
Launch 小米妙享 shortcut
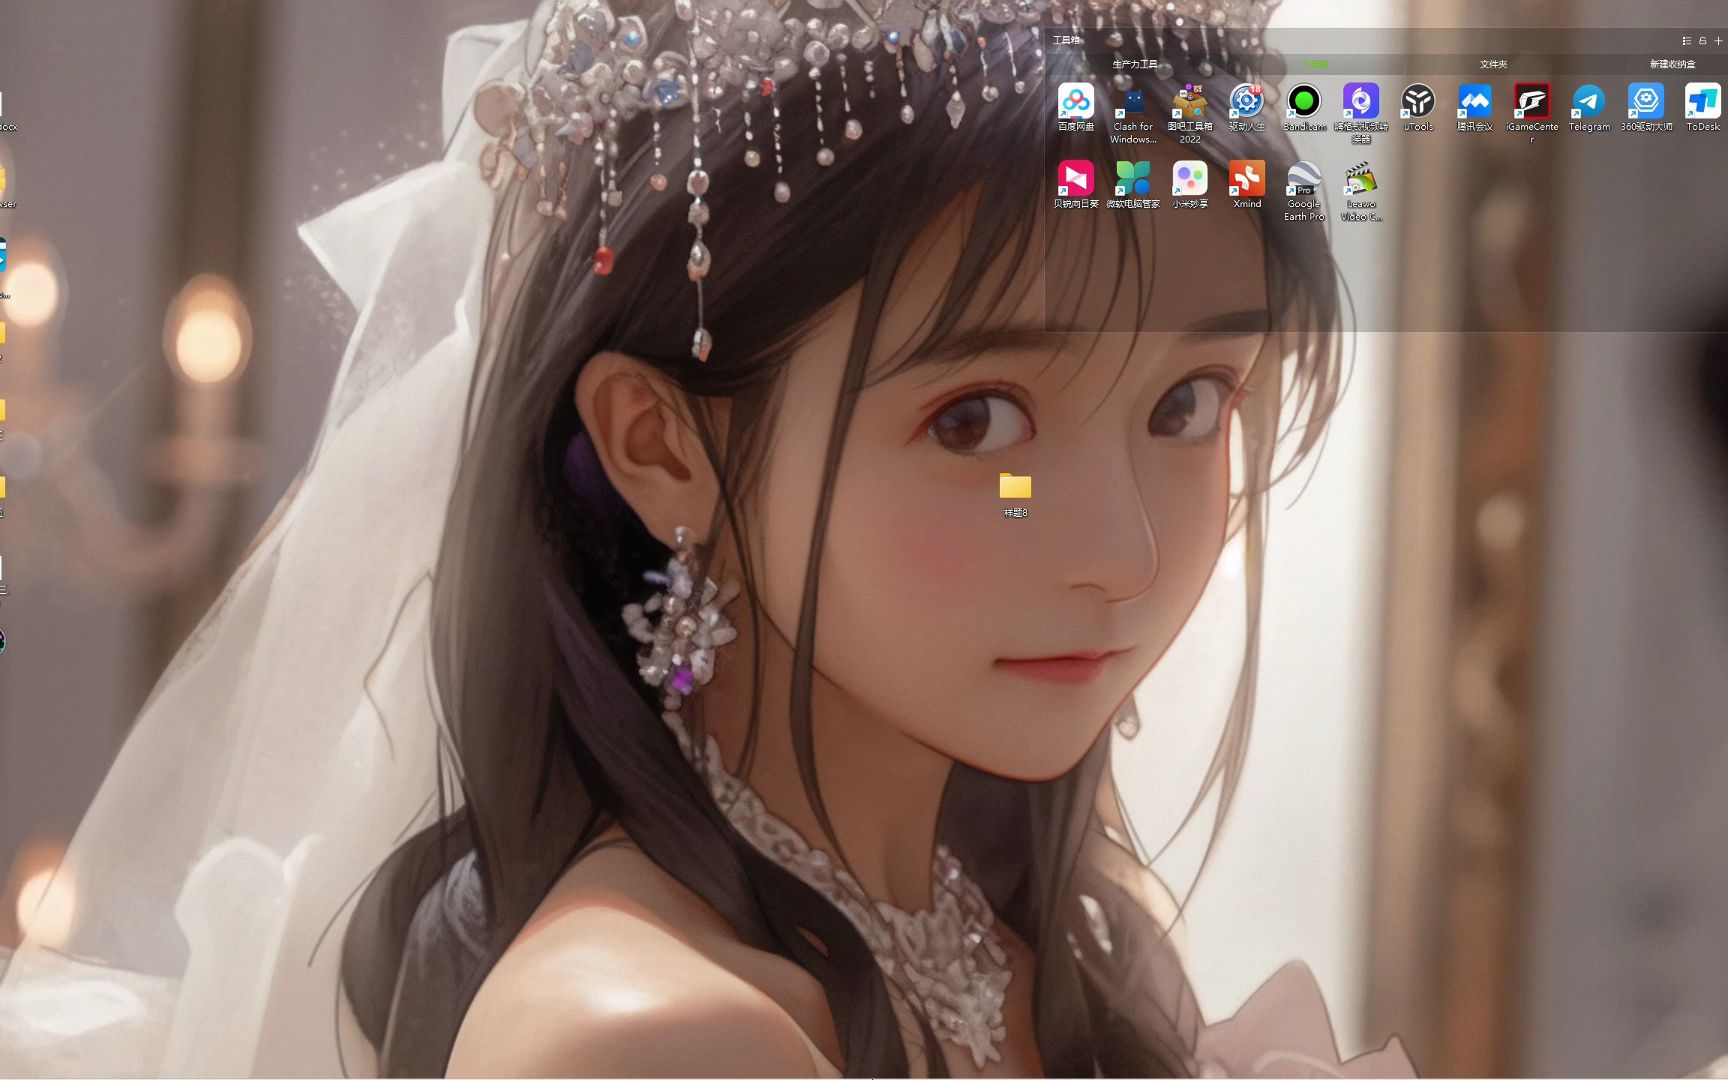click(x=1190, y=185)
